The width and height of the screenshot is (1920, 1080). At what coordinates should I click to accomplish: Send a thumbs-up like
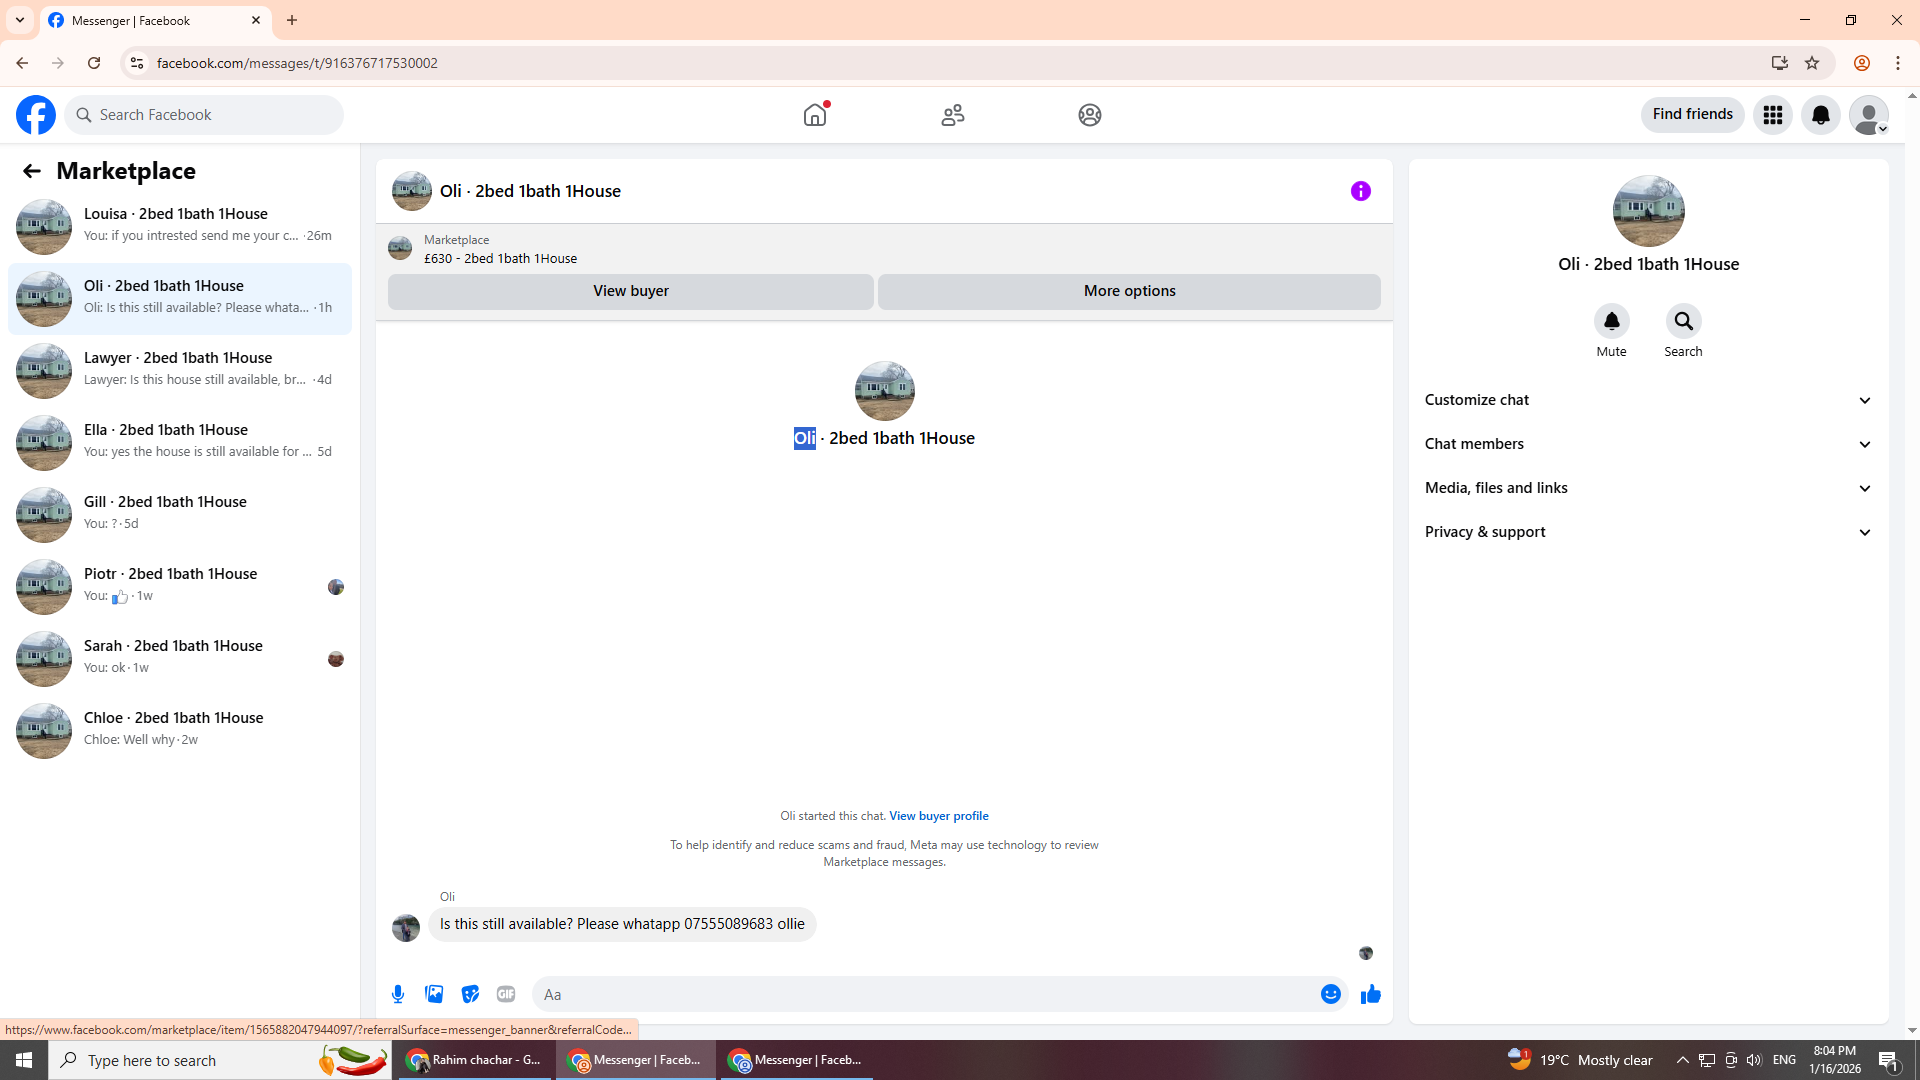pos(1370,994)
